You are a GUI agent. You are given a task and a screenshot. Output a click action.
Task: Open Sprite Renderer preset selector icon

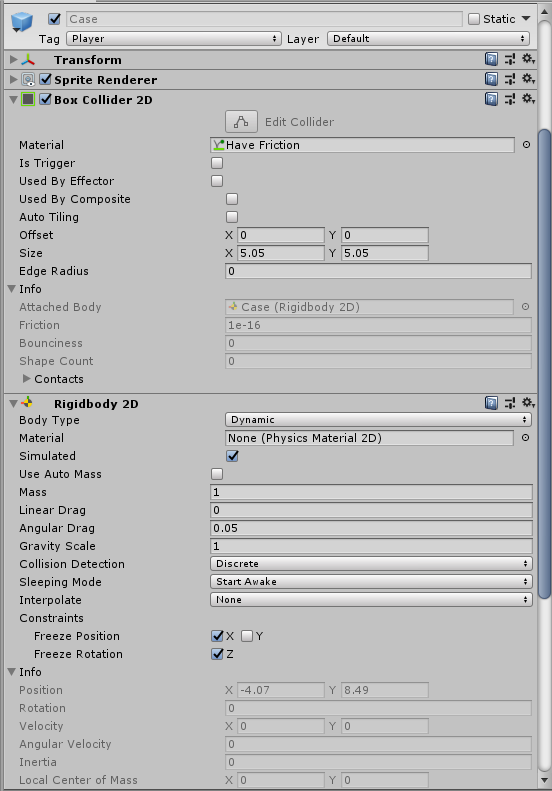510,79
